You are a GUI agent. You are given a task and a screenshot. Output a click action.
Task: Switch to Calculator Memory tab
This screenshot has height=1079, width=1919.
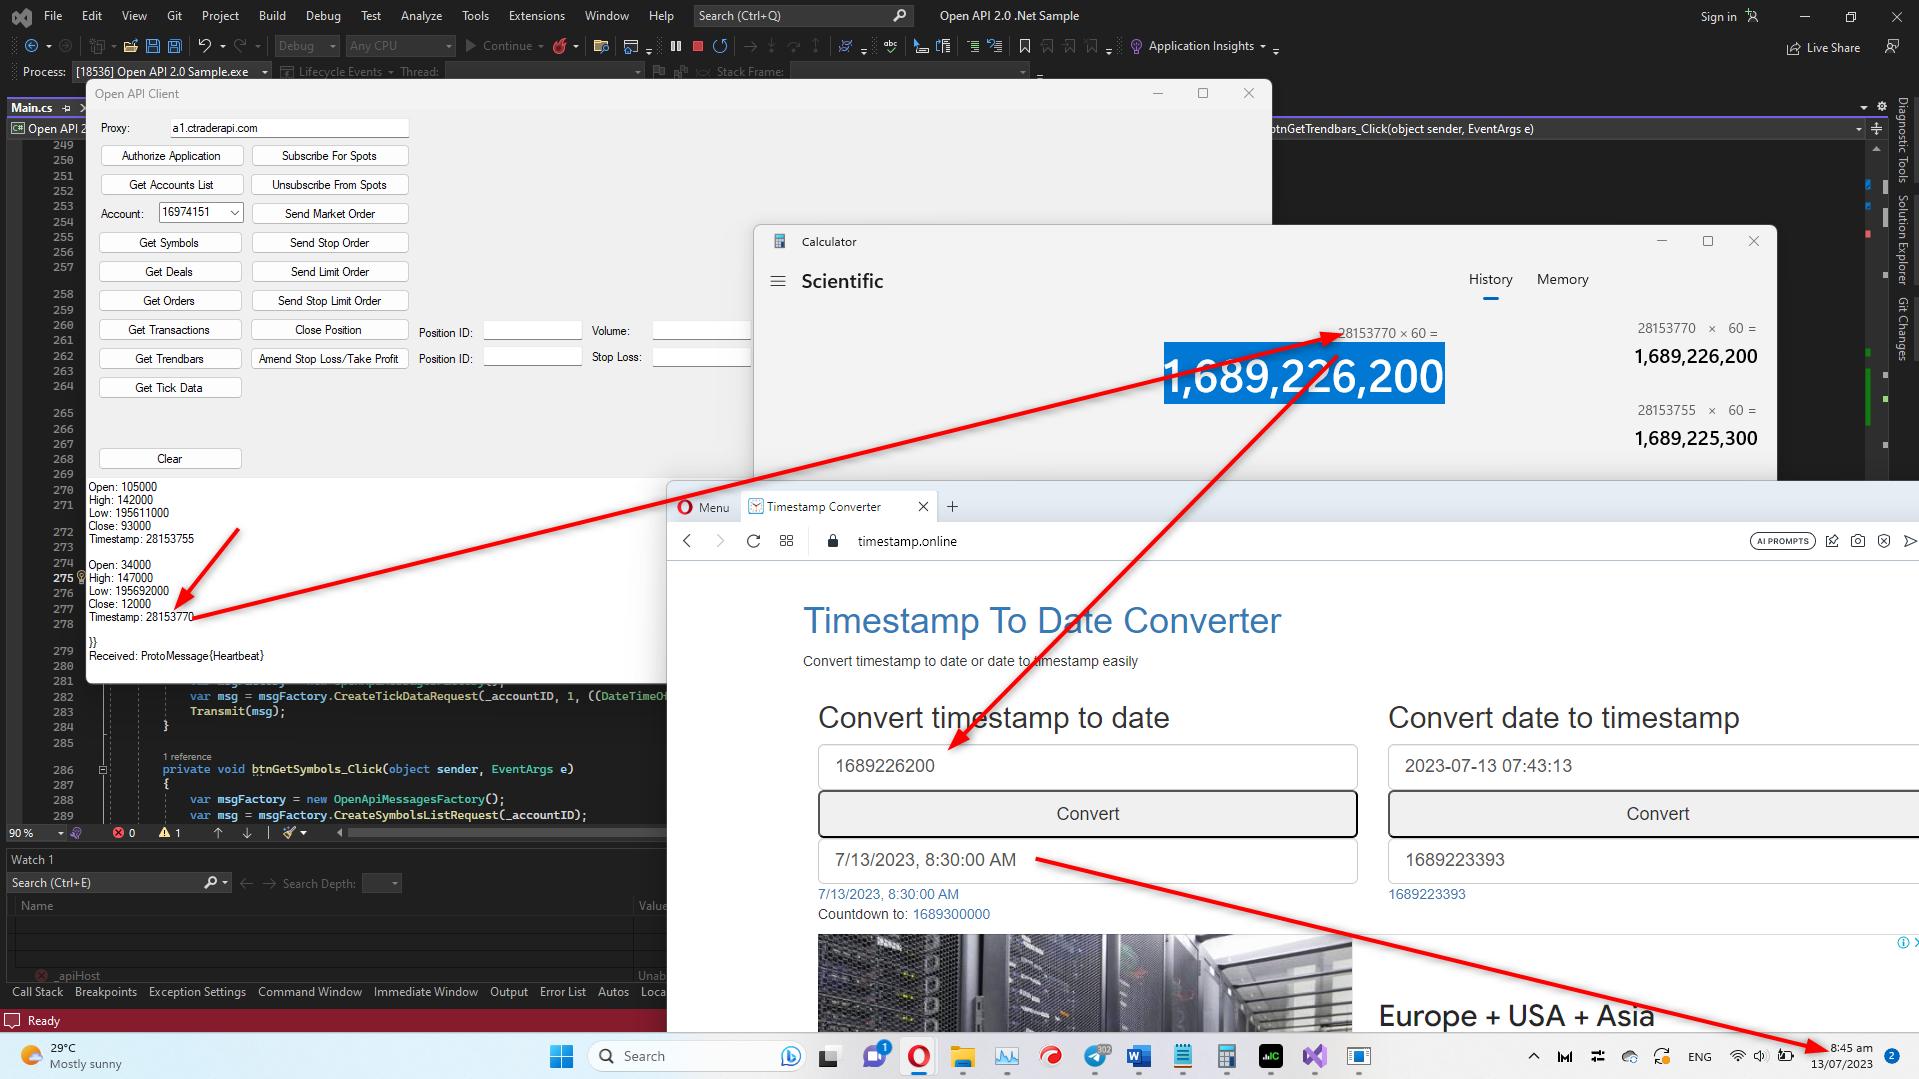1562,280
